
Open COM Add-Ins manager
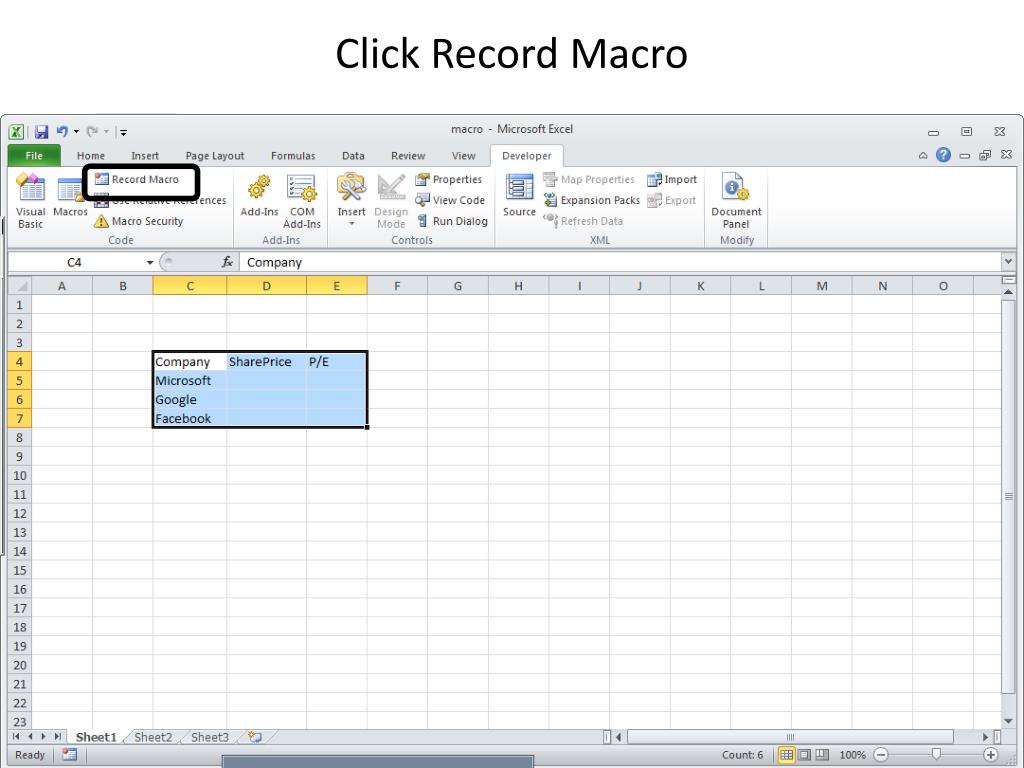tap(302, 201)
